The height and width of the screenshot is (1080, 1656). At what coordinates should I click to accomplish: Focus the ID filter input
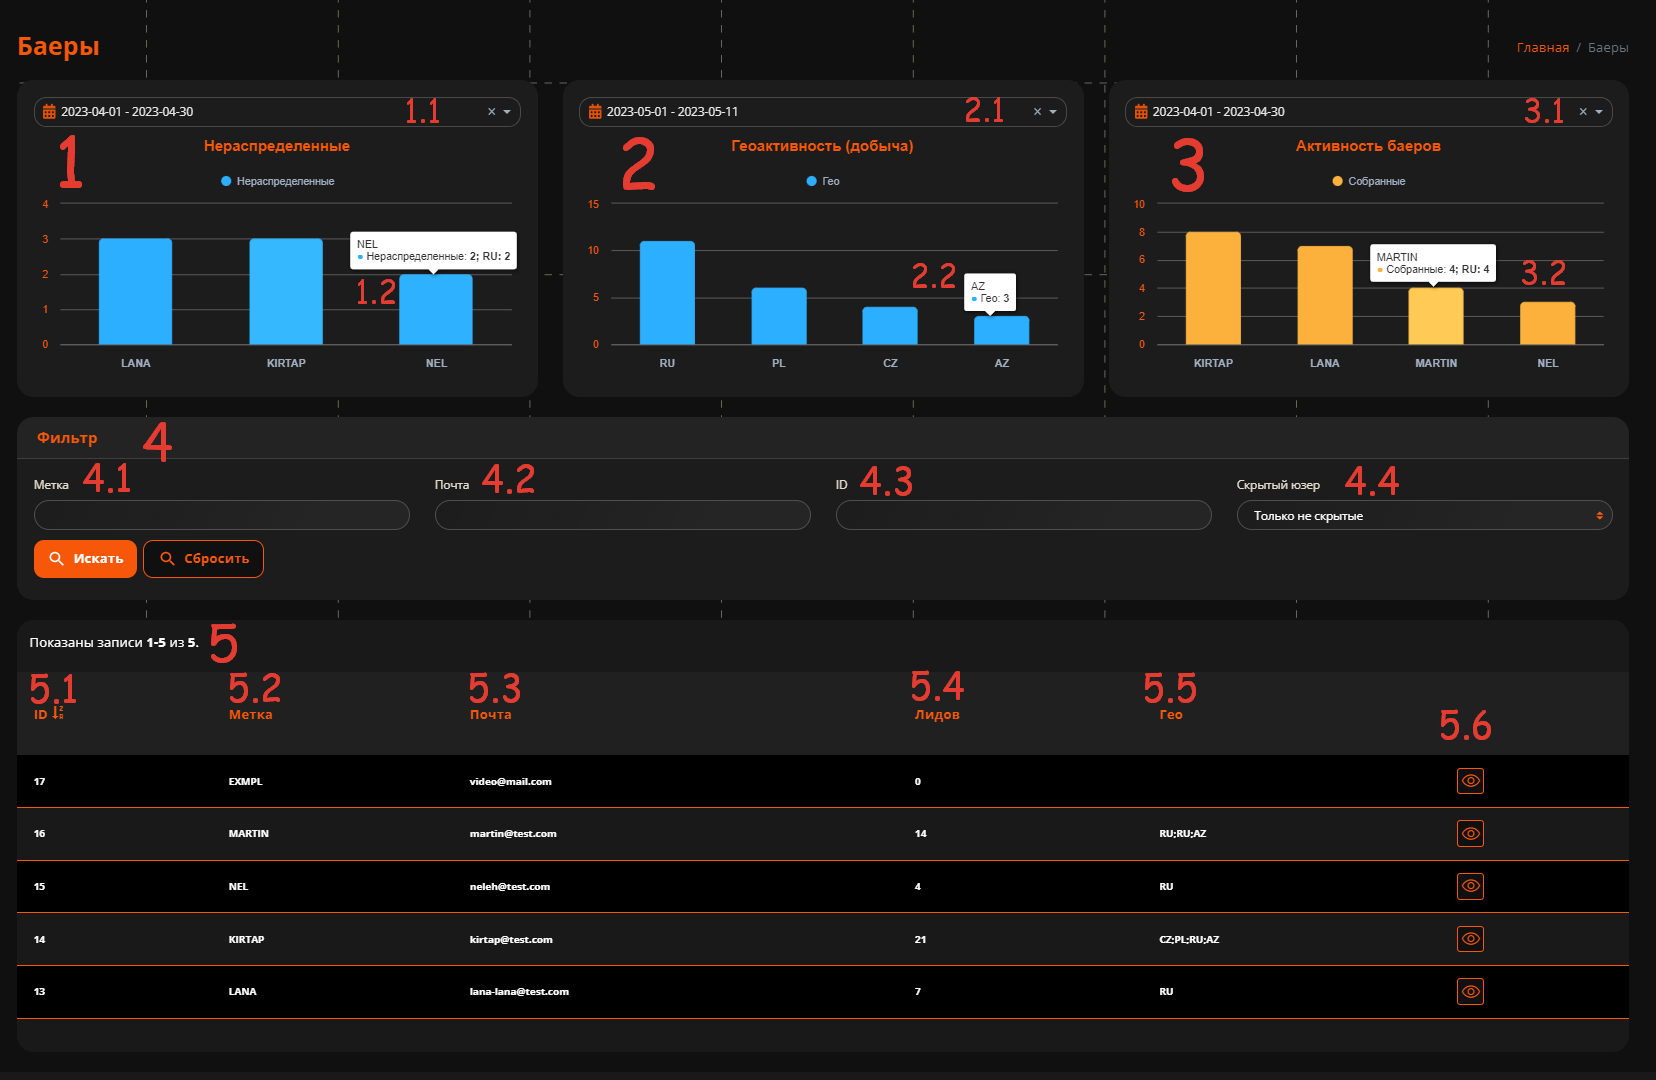click(x=1024, y=516)
